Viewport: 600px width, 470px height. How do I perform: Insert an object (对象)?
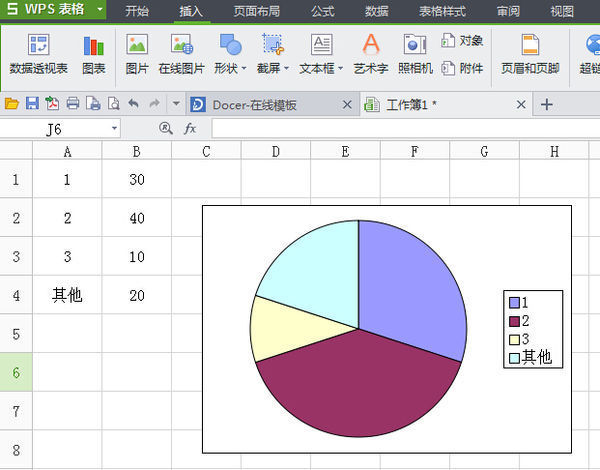click(462, 41)
